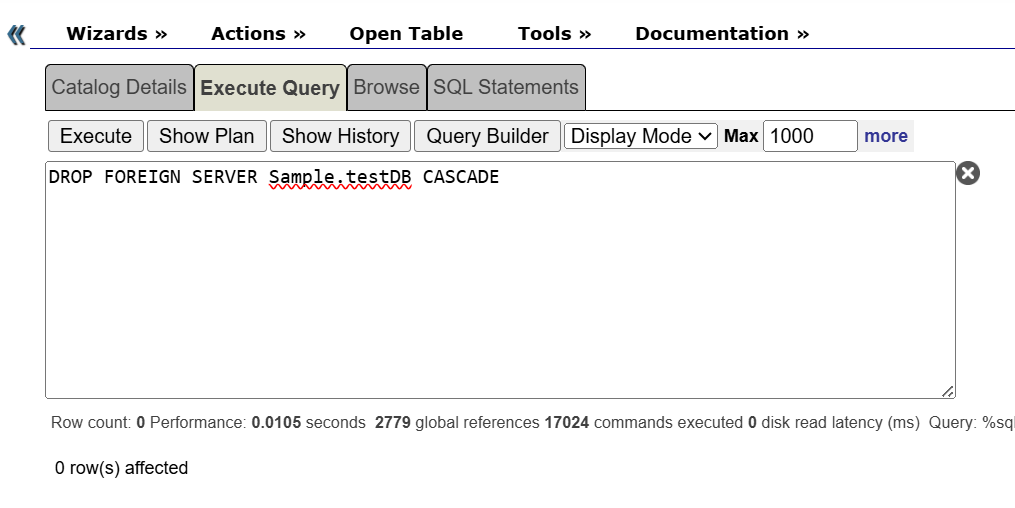Click the Max rows input field

(x=809, y=136)
